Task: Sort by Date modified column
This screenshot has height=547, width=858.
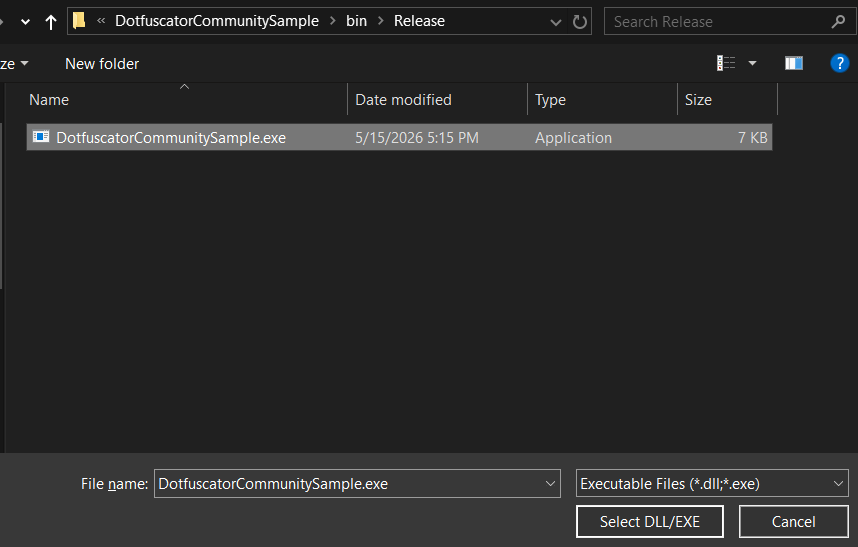Action: (x=437, y=100)
